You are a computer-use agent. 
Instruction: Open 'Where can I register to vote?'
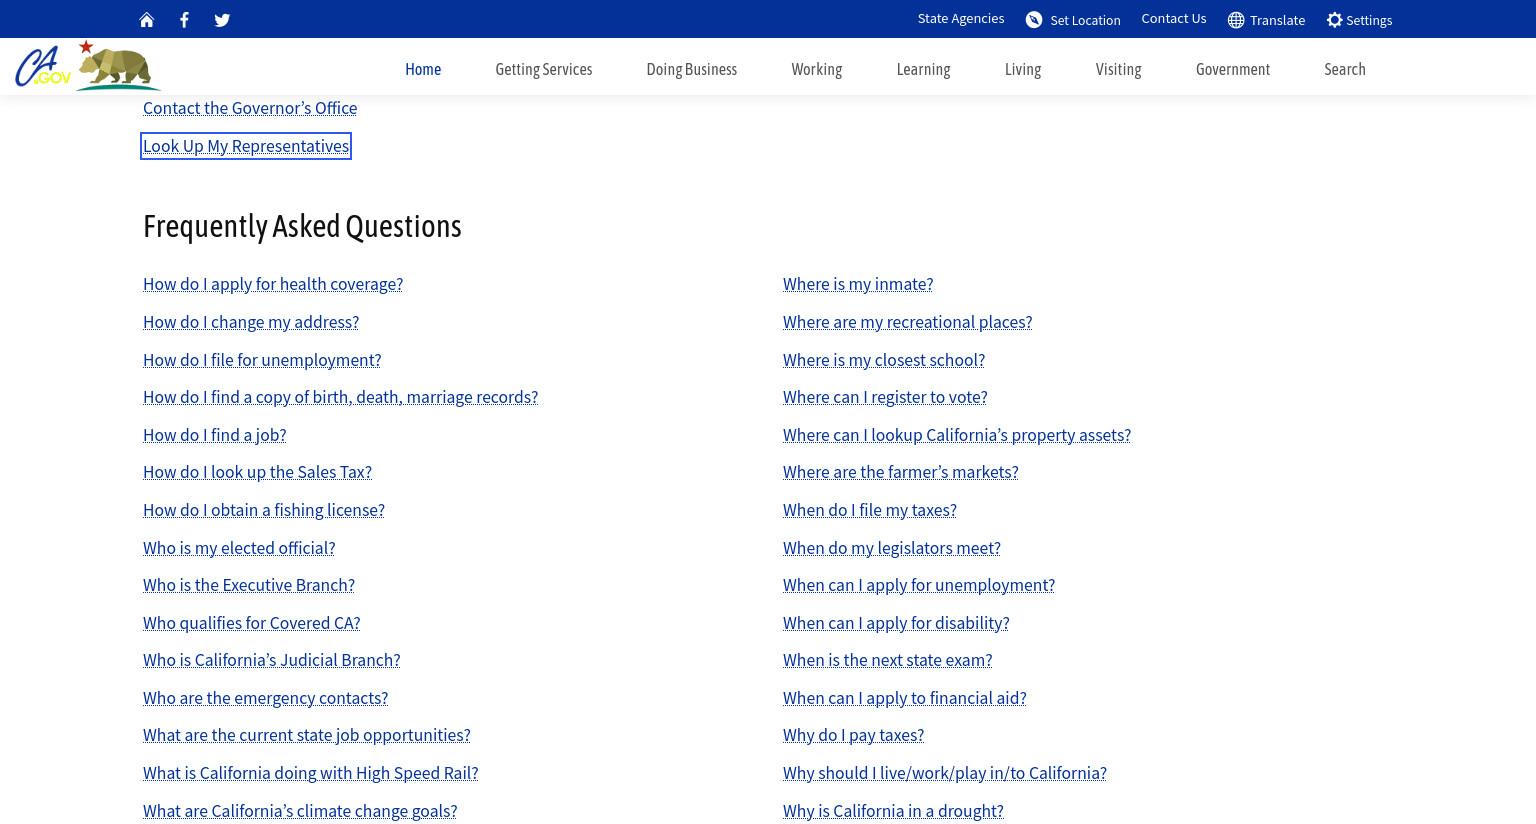tap(885, 397)
